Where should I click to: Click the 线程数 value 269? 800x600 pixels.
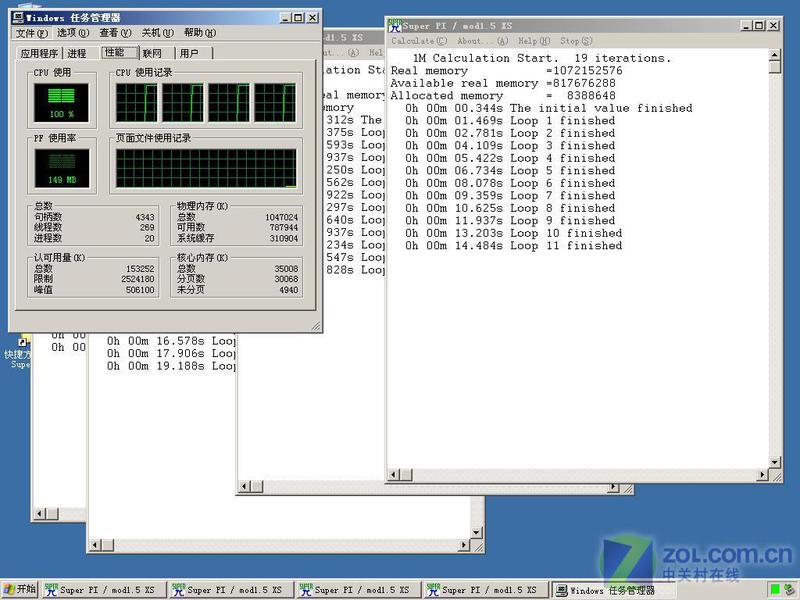147,228
